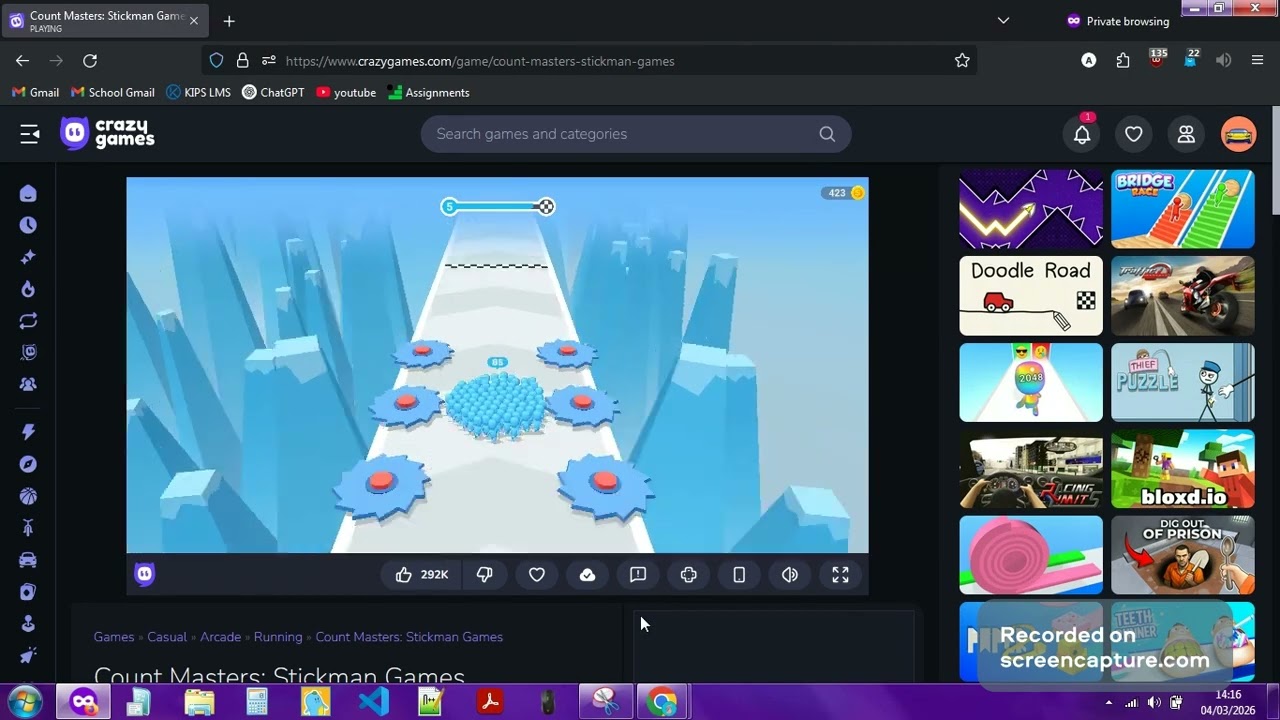This screenshot has width=1280, height=720.
Task: Click the Windows Start button
Action: pyautogui.click(x=24, y=701)
